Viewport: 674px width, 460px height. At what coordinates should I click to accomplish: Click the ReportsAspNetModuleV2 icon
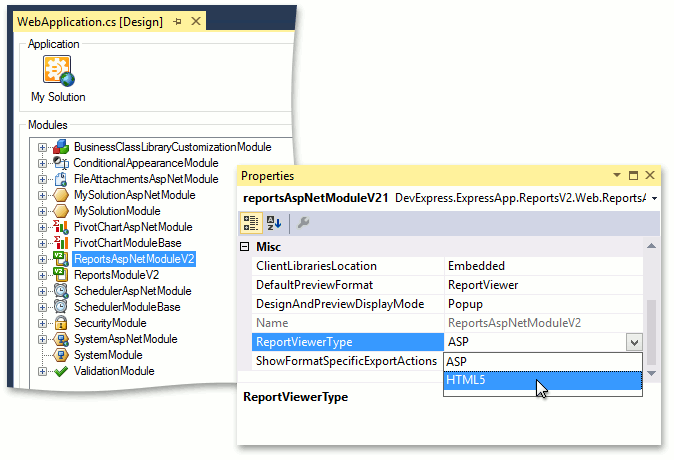61,259
